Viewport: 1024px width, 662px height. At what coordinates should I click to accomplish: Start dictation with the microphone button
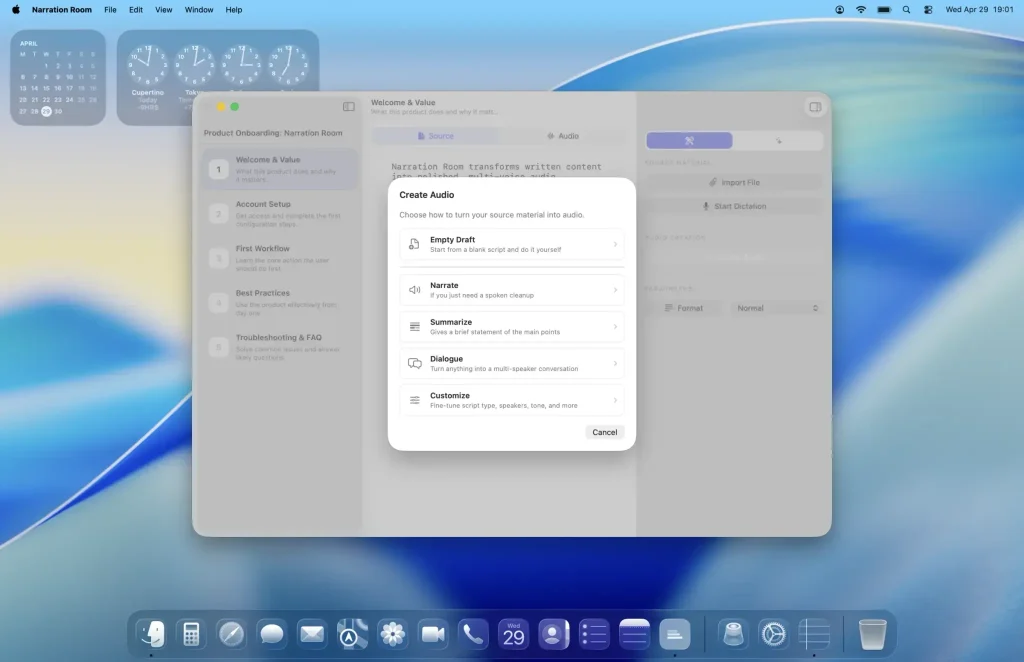click(734, 206)
